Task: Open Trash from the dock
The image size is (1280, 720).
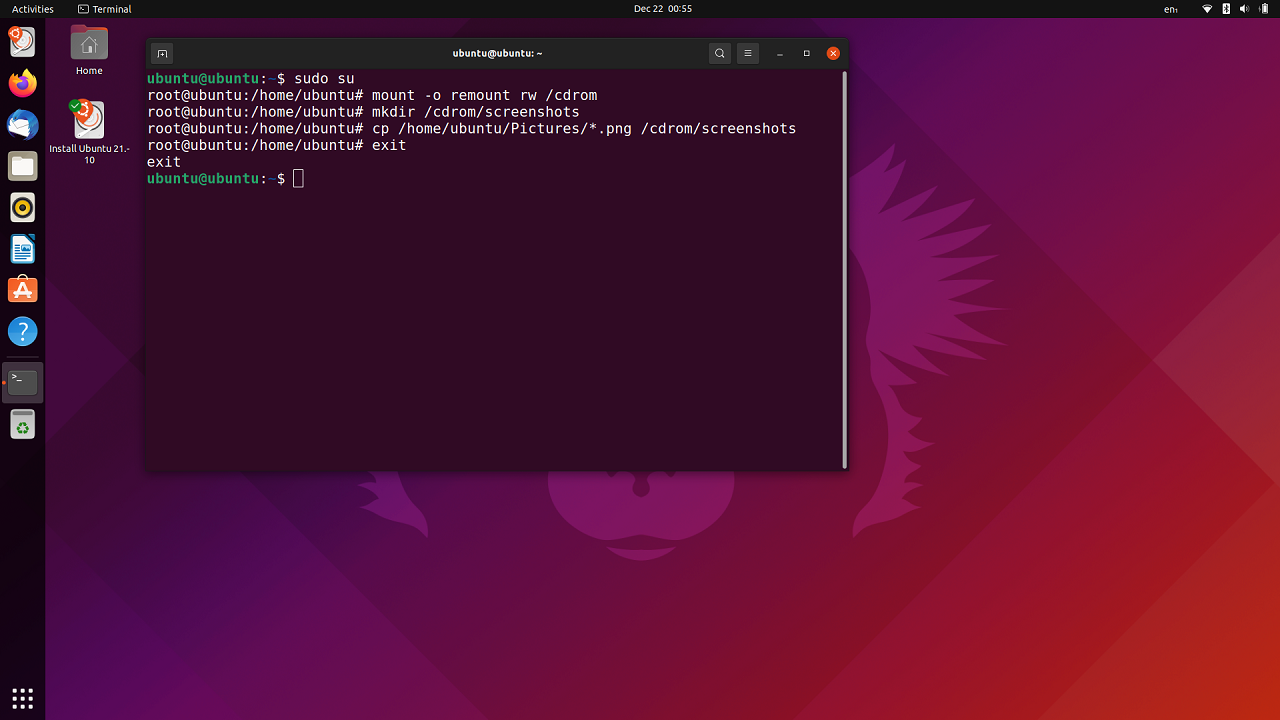Action: pyautogui.click(x=22, y=424)
